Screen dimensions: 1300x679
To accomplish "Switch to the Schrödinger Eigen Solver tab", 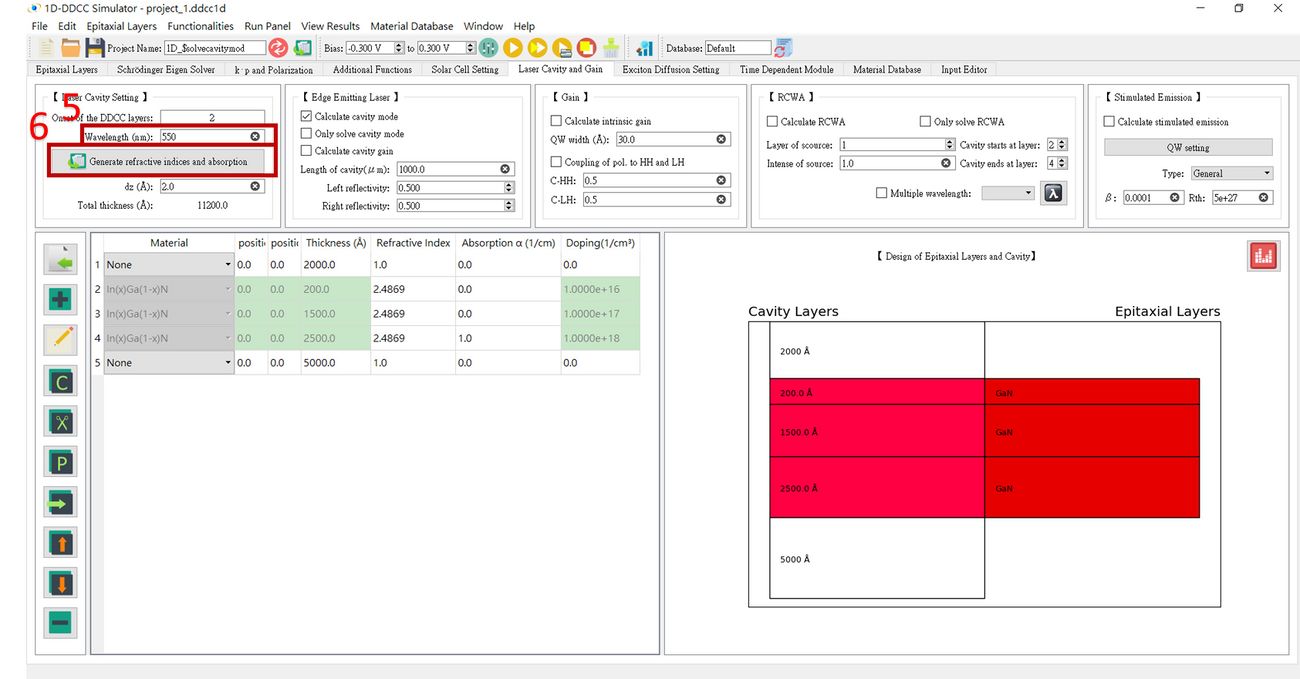I will (x=165, y=70).
